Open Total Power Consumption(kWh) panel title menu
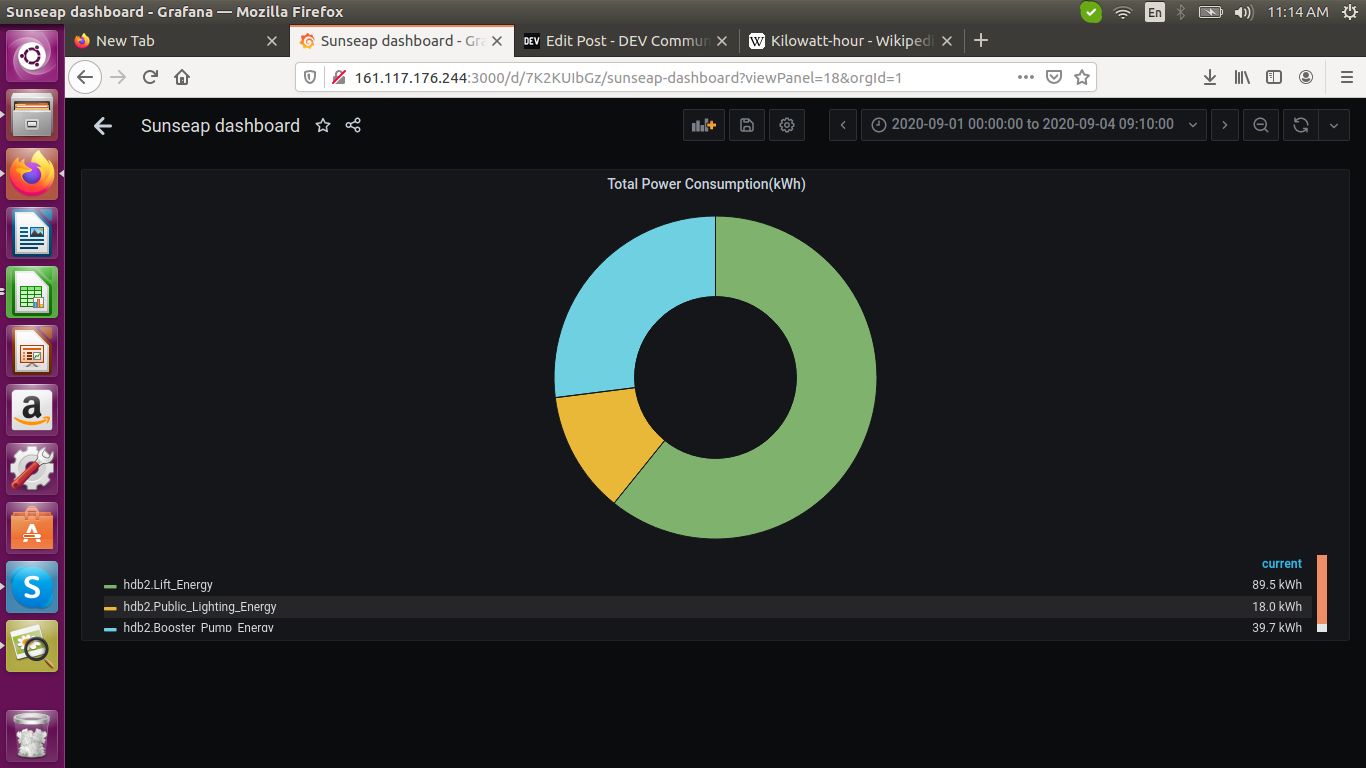The image size is (1366, 768). 706,184
